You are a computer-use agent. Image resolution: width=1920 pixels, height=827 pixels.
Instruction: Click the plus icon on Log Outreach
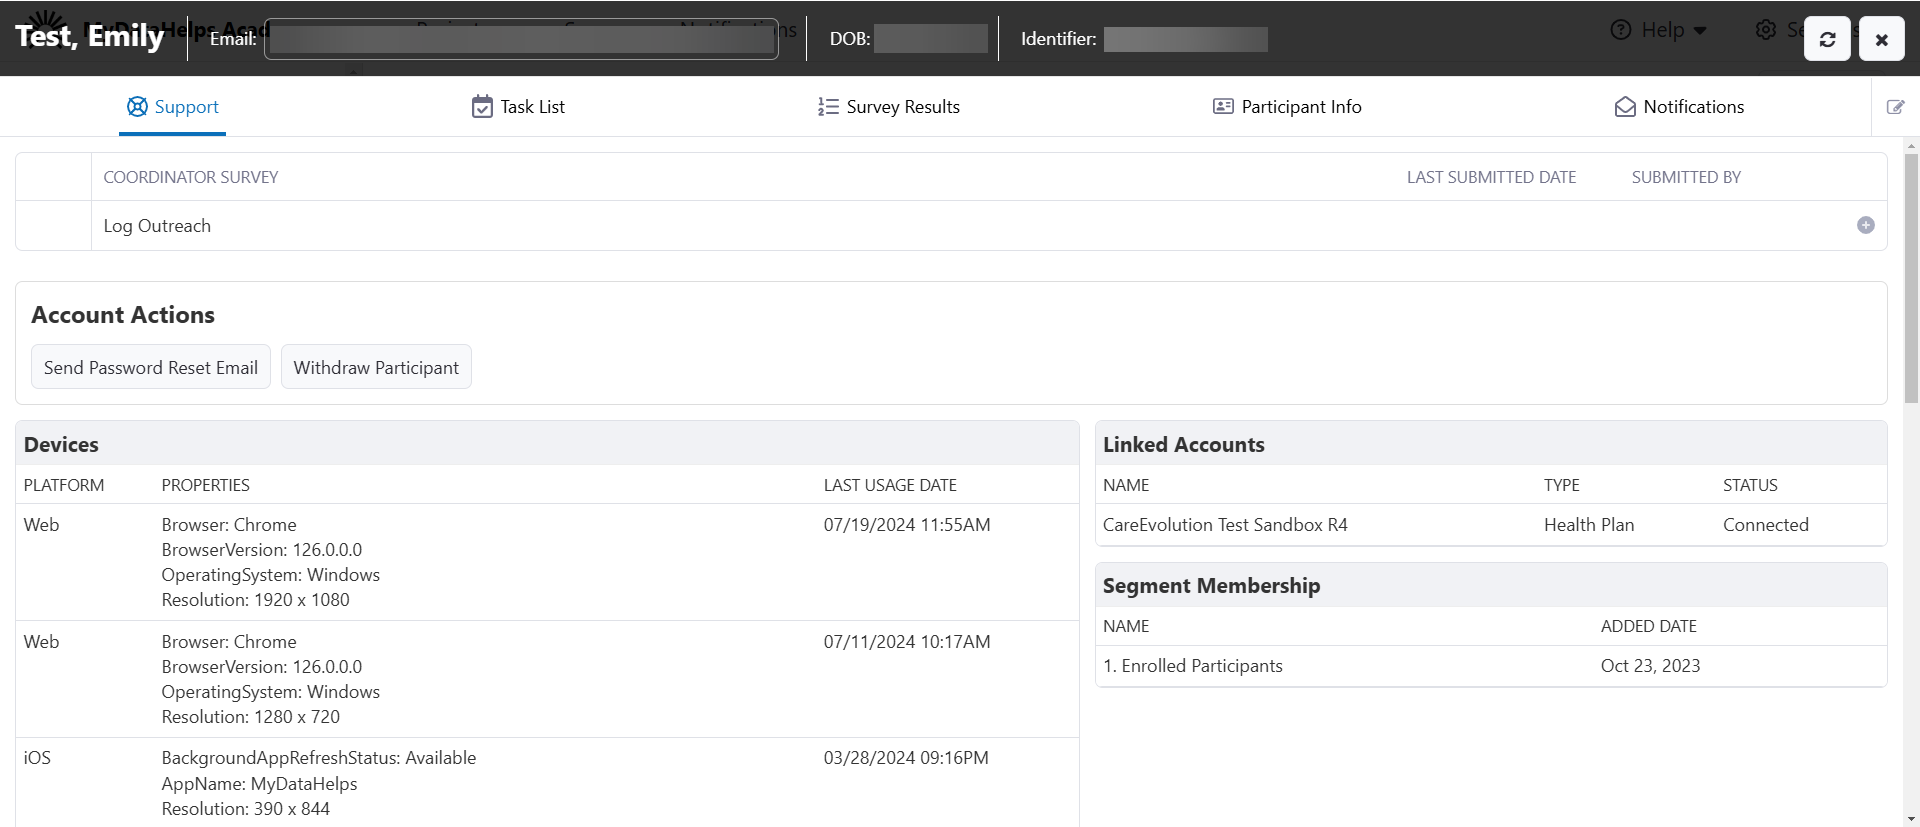click(1865, 225)
